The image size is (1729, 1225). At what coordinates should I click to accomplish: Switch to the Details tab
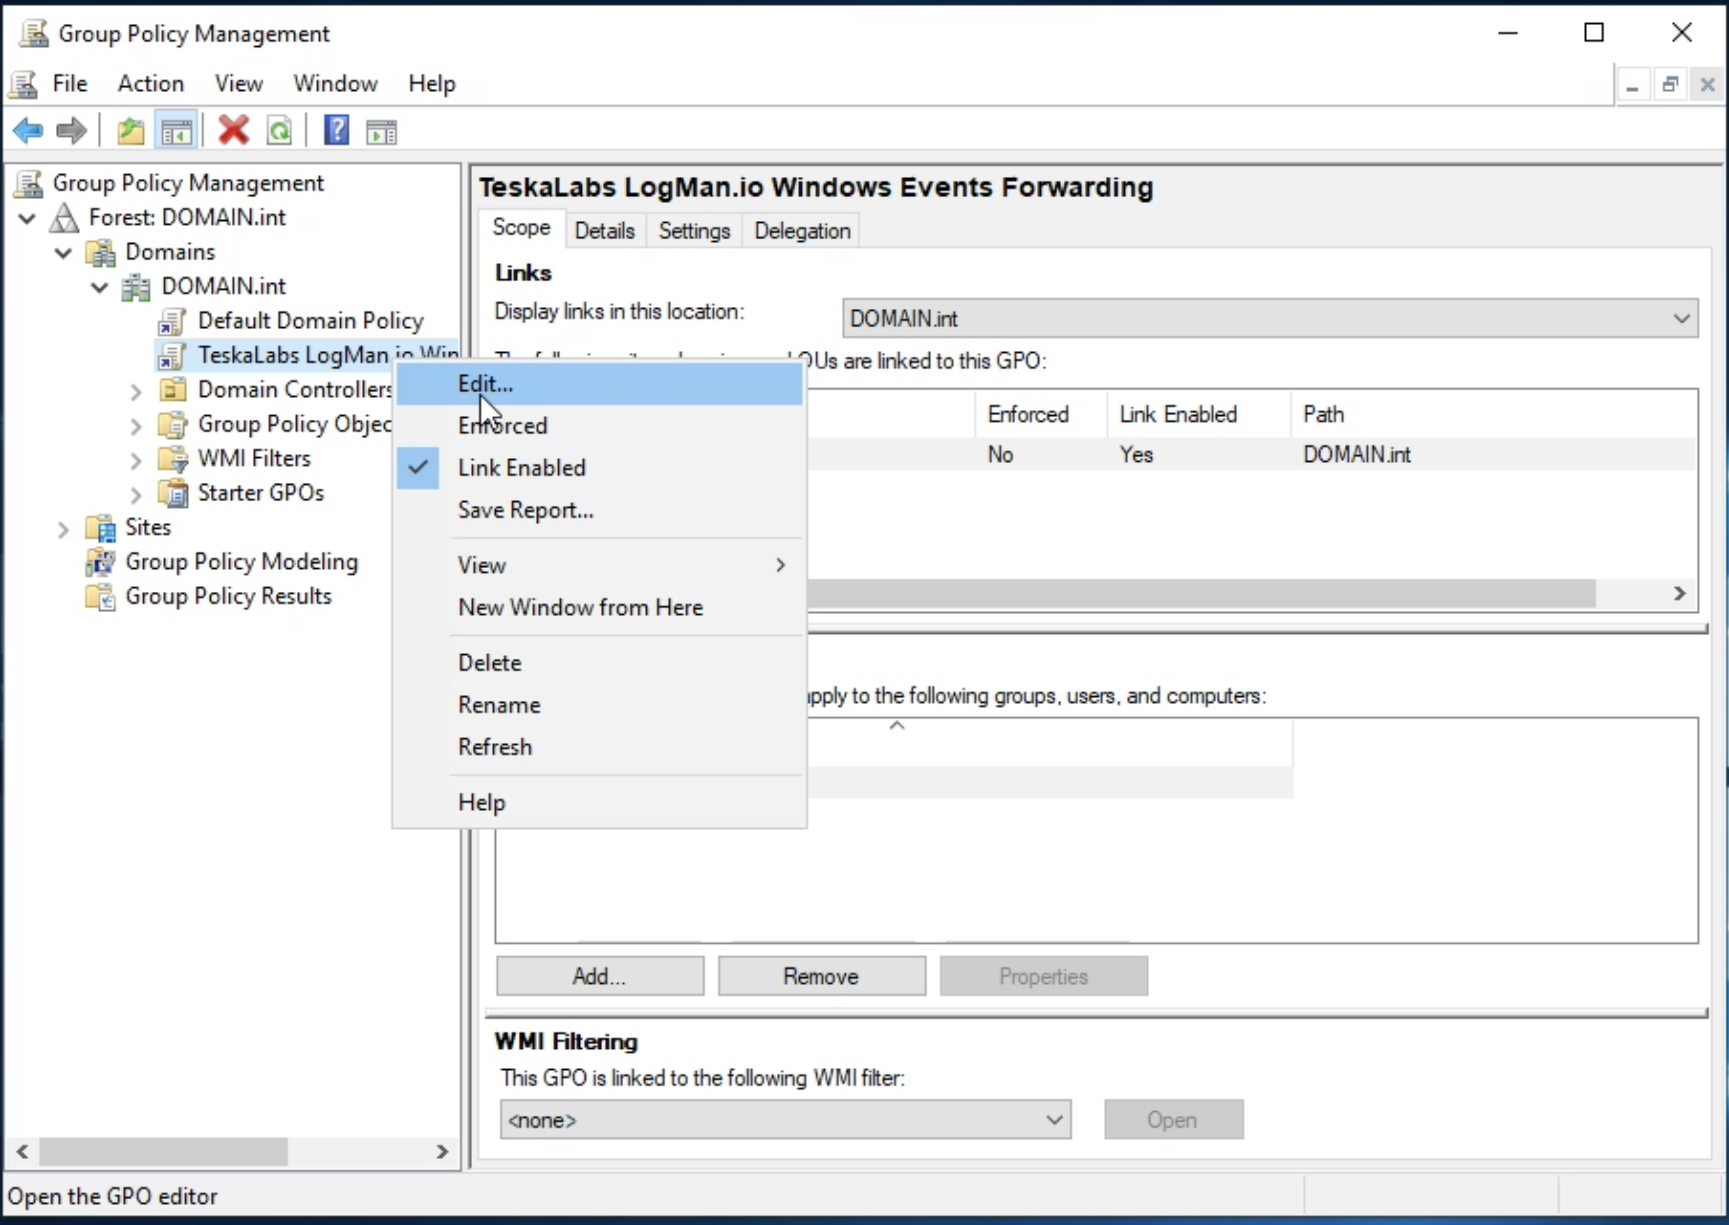[605, 231]
